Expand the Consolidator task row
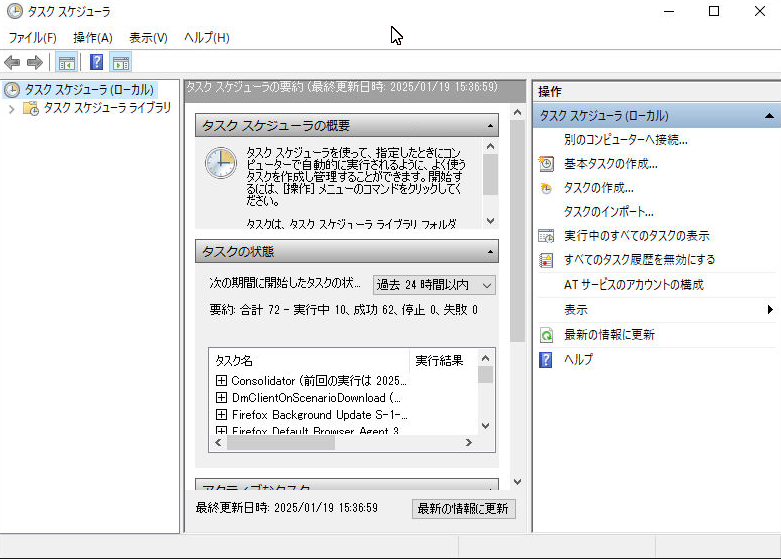 pyautogui.click(x=222, y=381)
